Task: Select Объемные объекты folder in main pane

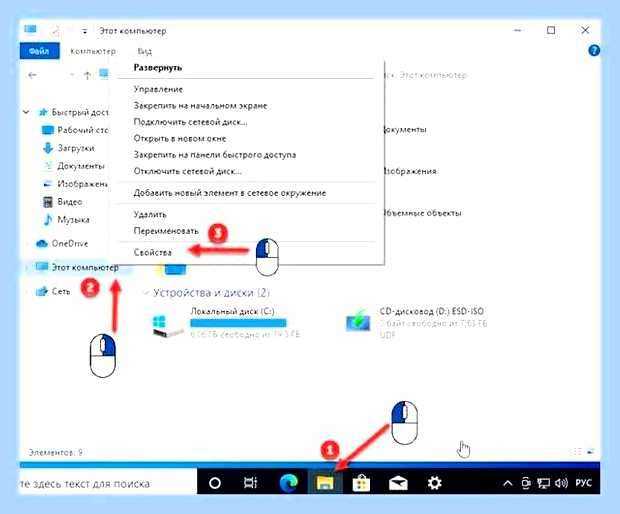Action: 422,213
